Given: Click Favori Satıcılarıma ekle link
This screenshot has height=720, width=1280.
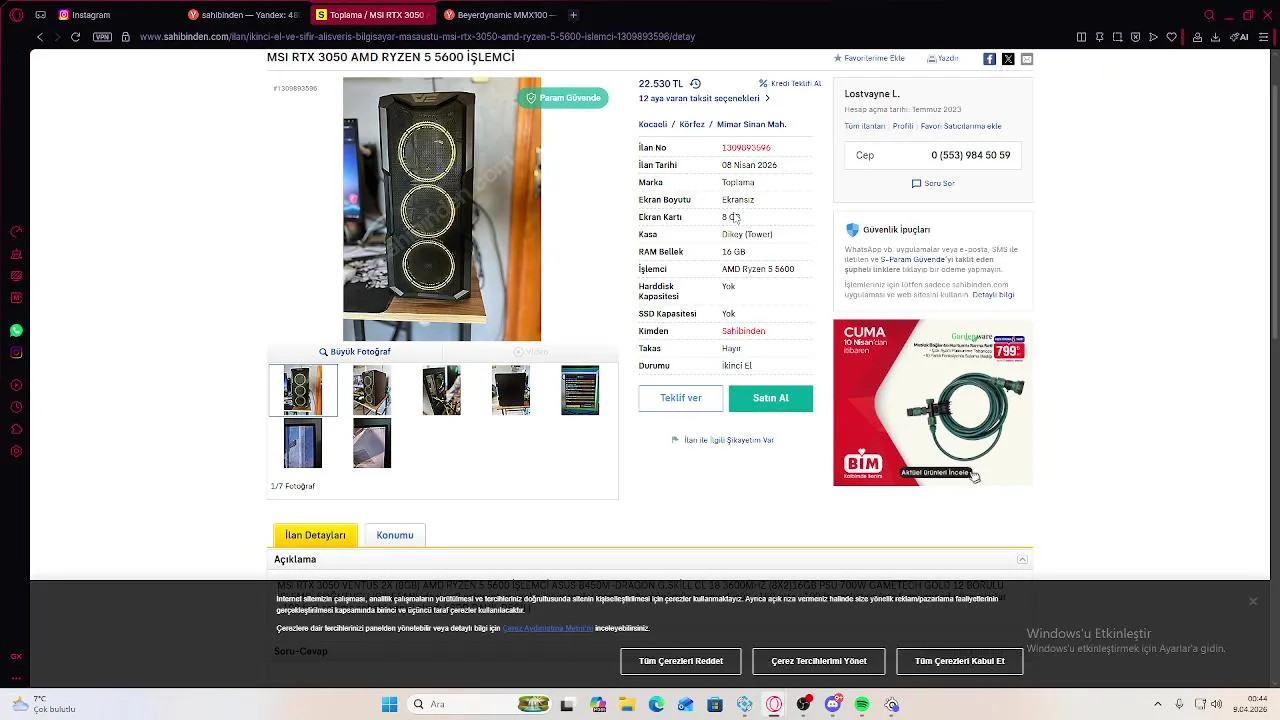Looking at the screenshot, I should tap(961, 127).
